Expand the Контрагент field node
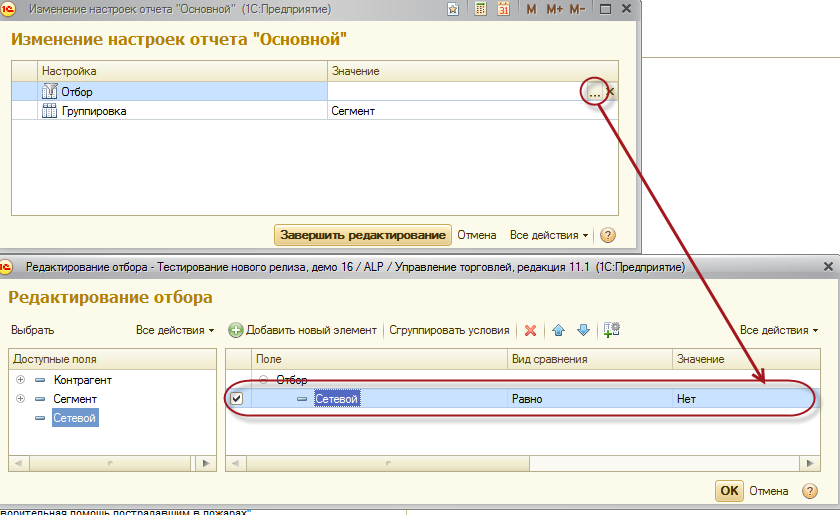Viewport: 840px width, 515px height. pos(20,379)
